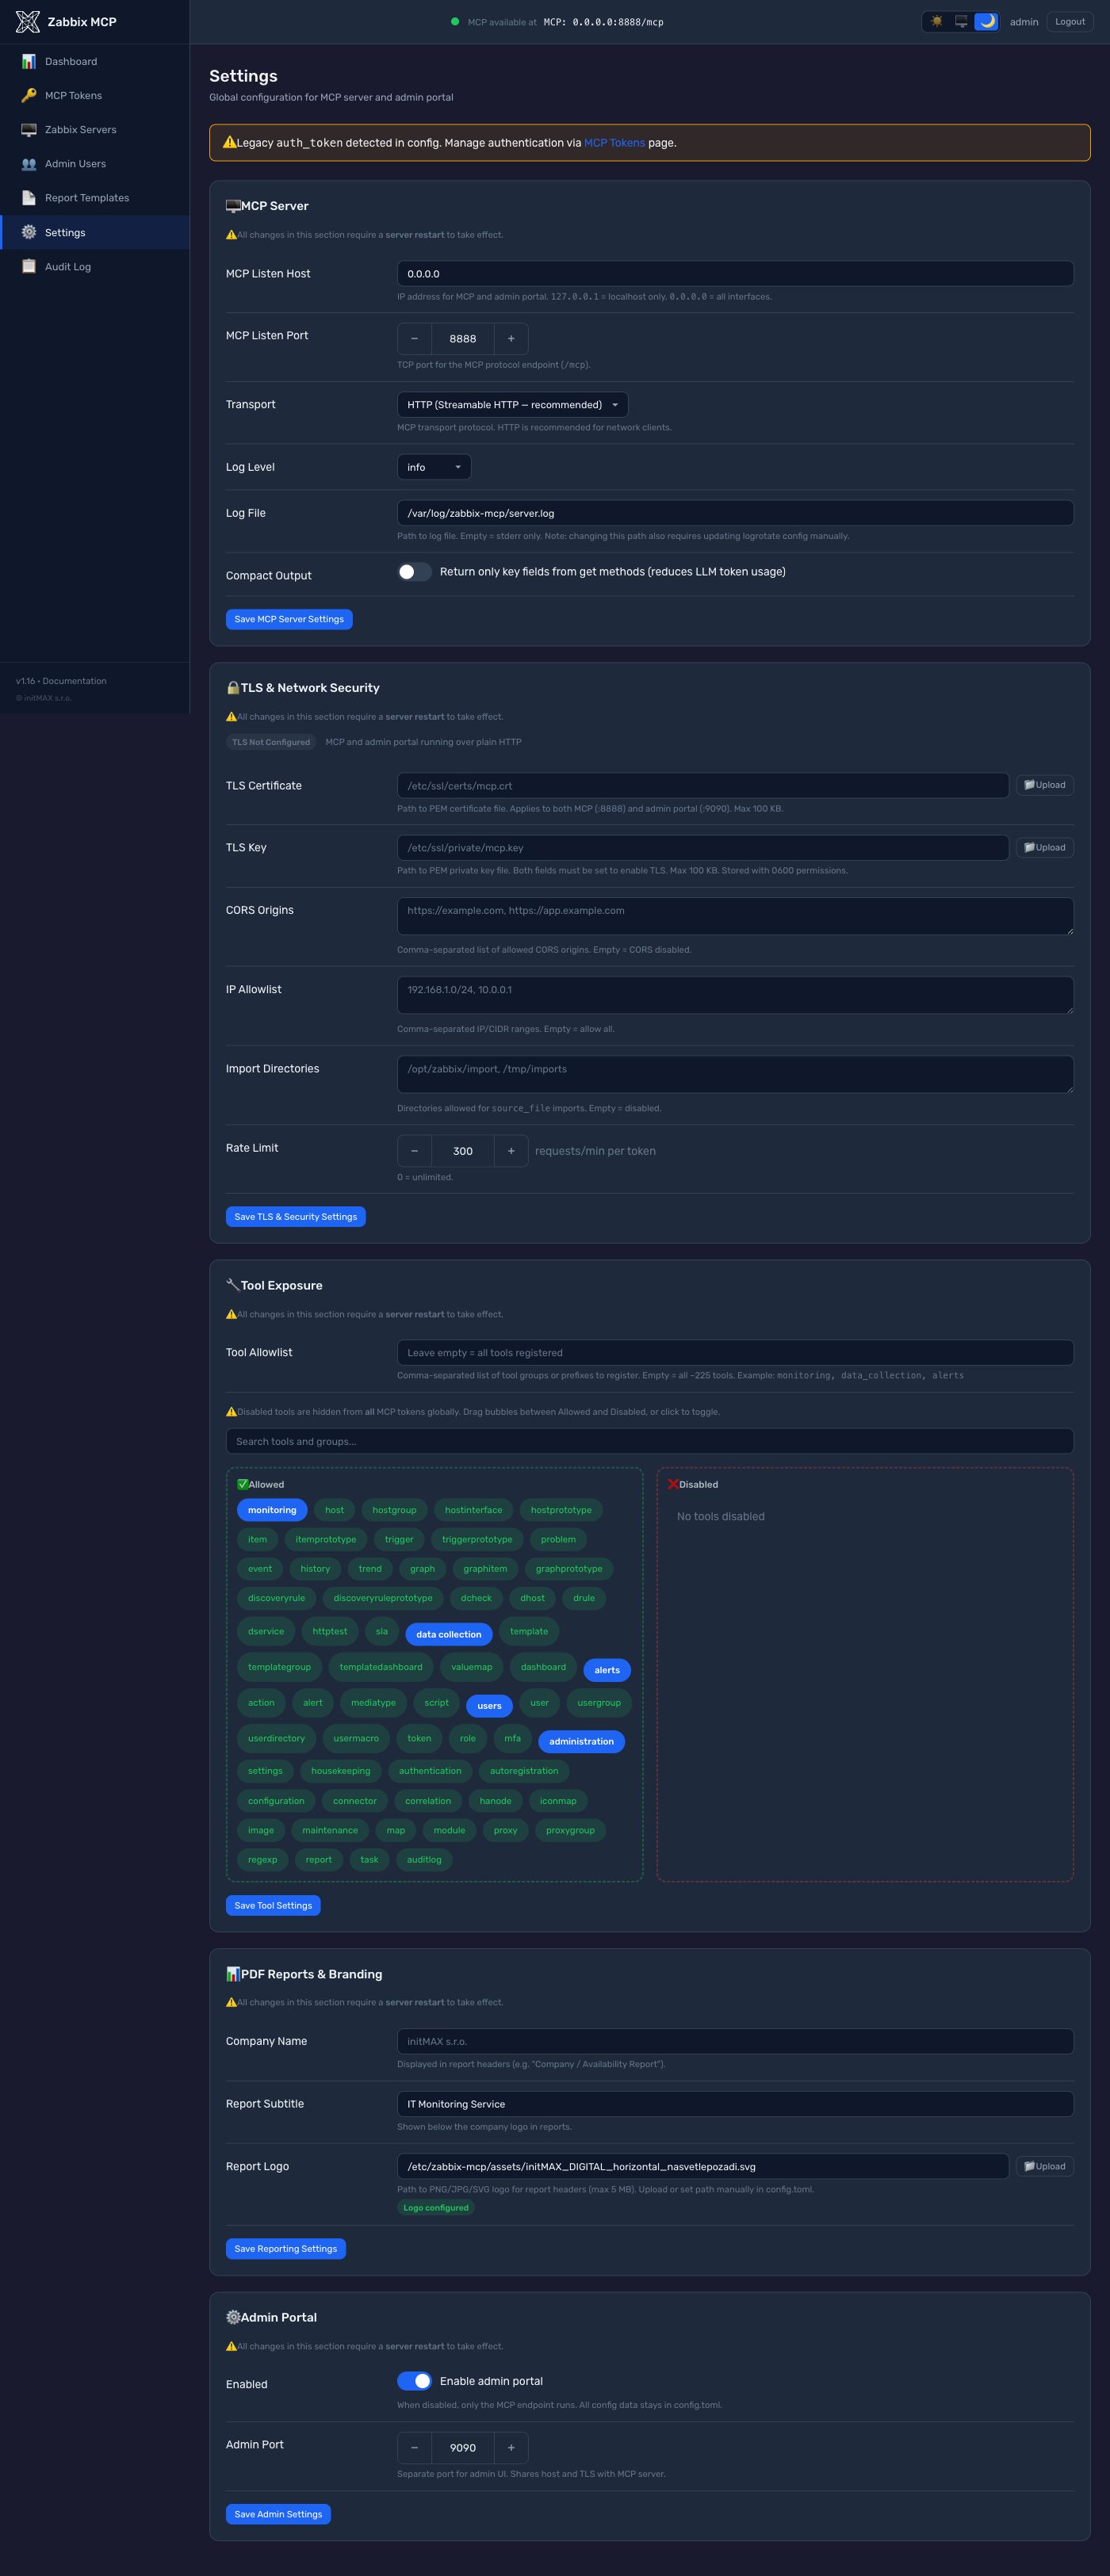Click the Log File path field
Image resolution: width=1110 pixels, height=2576 pixels.
735,513
